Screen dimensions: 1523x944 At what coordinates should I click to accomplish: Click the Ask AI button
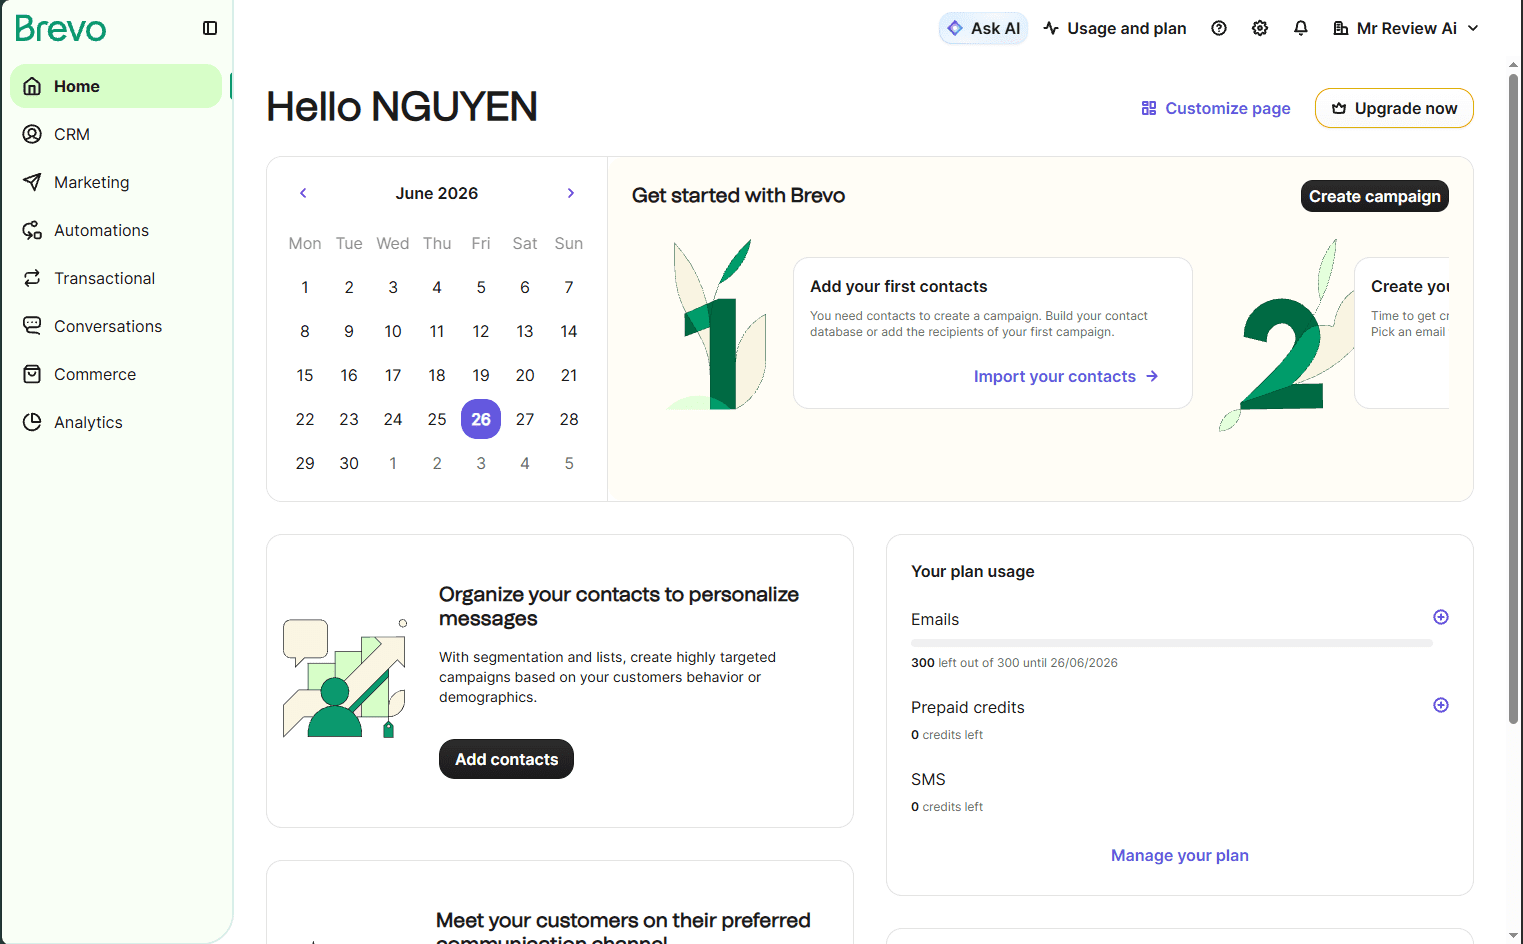pos(983,28)
